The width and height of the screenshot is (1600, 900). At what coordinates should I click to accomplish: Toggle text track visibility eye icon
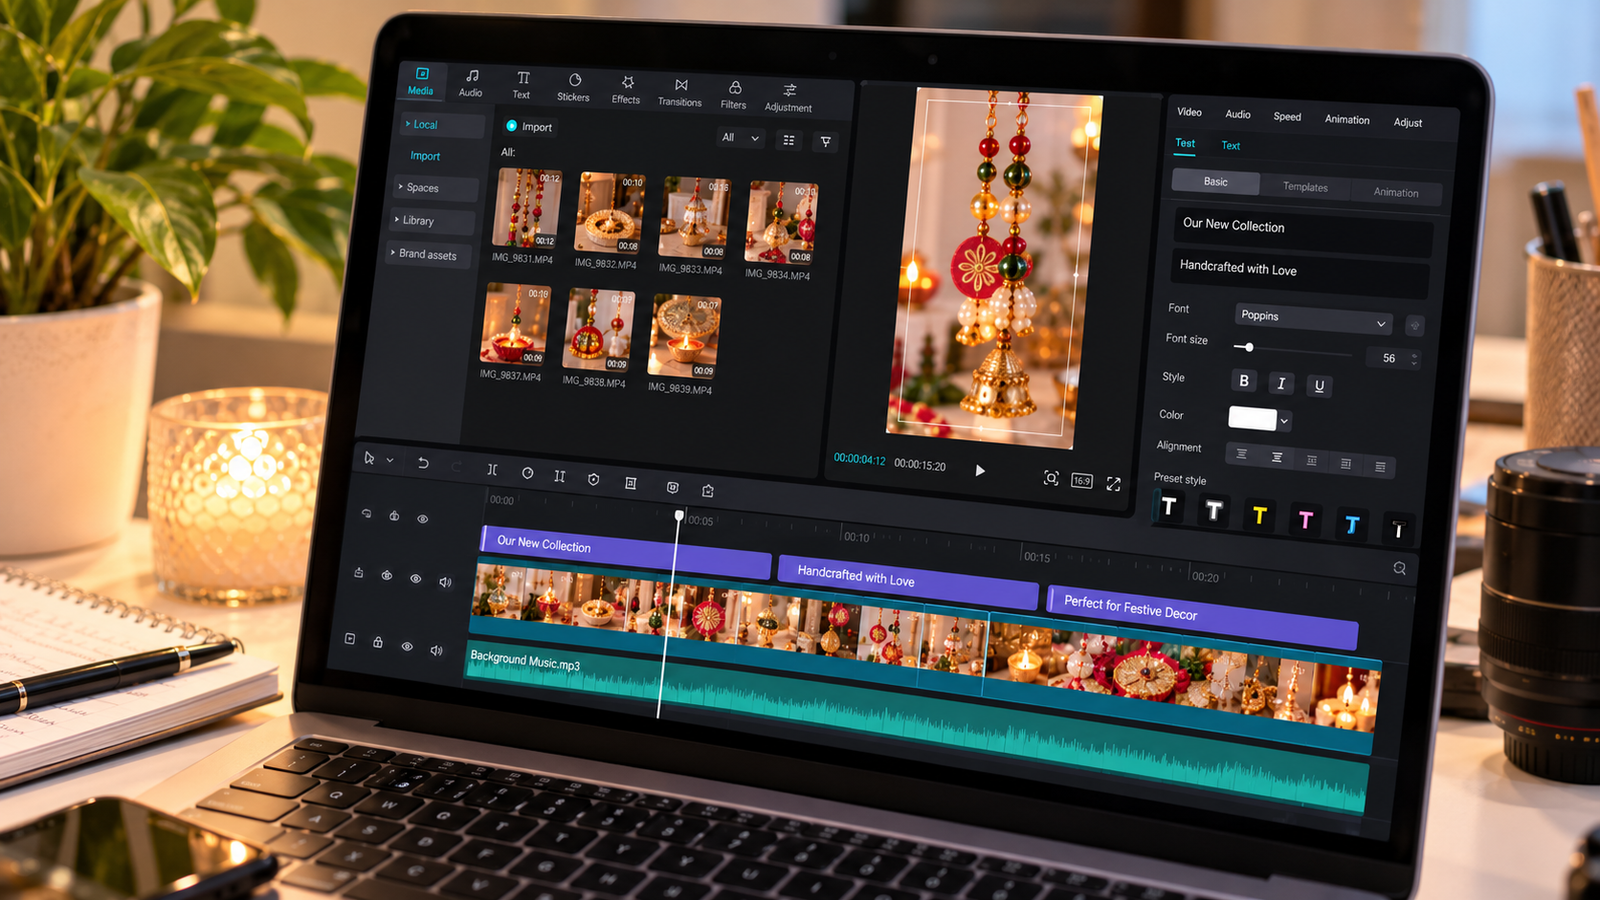[423, 519]
